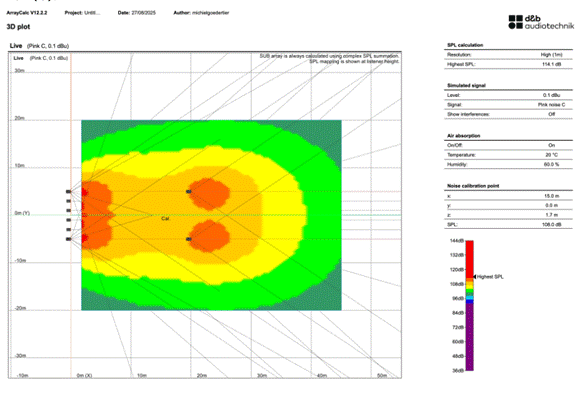Click the 'Noise calibration point' section heading

[x=473, y=186]
